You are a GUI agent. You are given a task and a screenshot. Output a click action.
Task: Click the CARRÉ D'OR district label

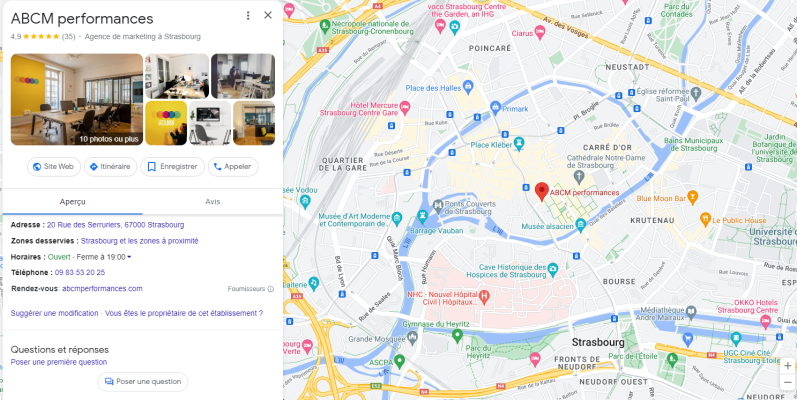(x=607, y=147)
